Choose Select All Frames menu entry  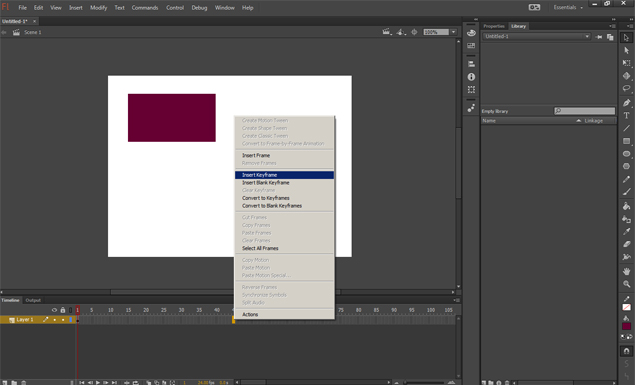[284, 248]
